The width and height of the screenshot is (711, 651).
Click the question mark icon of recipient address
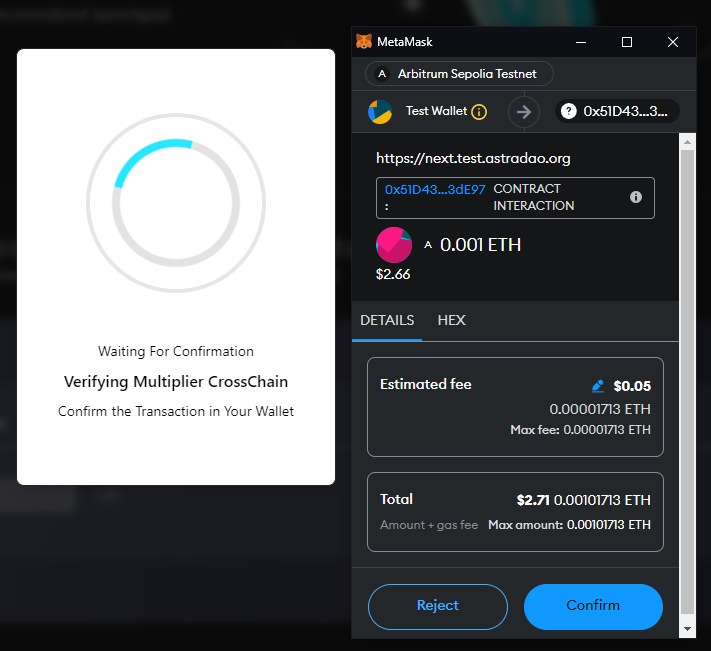(x=569, y=111)
